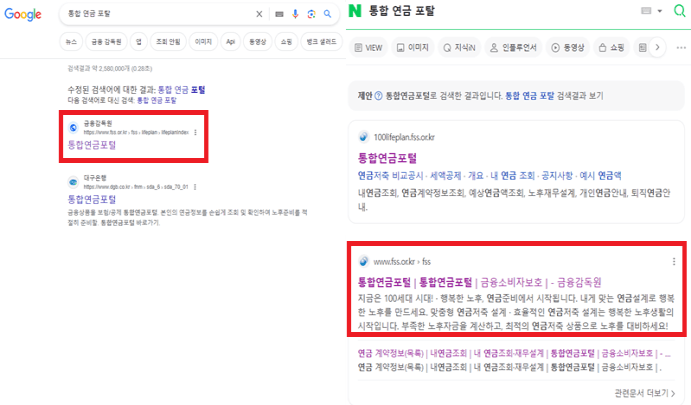Expand next Naver tabs chevron
Screen dimensions: 691x405
[x=657, y=48]
